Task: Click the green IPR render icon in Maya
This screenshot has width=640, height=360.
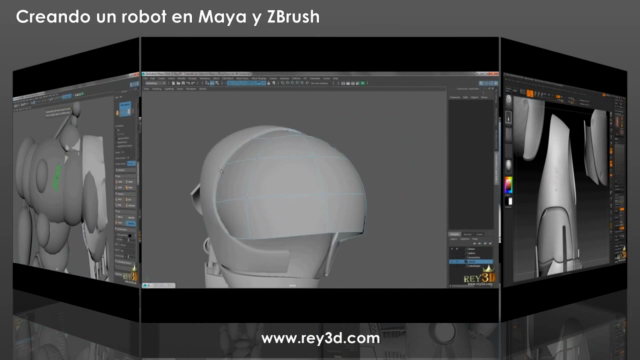Action: (362, 83)
